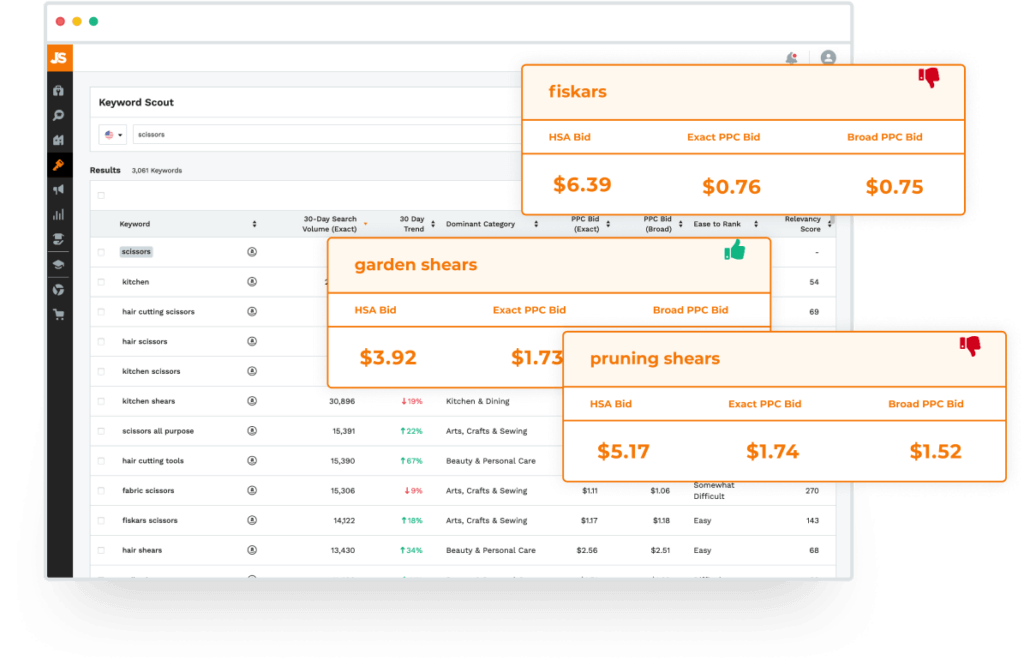1024x667 pixels.
Task: Sort by 30-Day Search Volume column
Action: pos(366,224)
